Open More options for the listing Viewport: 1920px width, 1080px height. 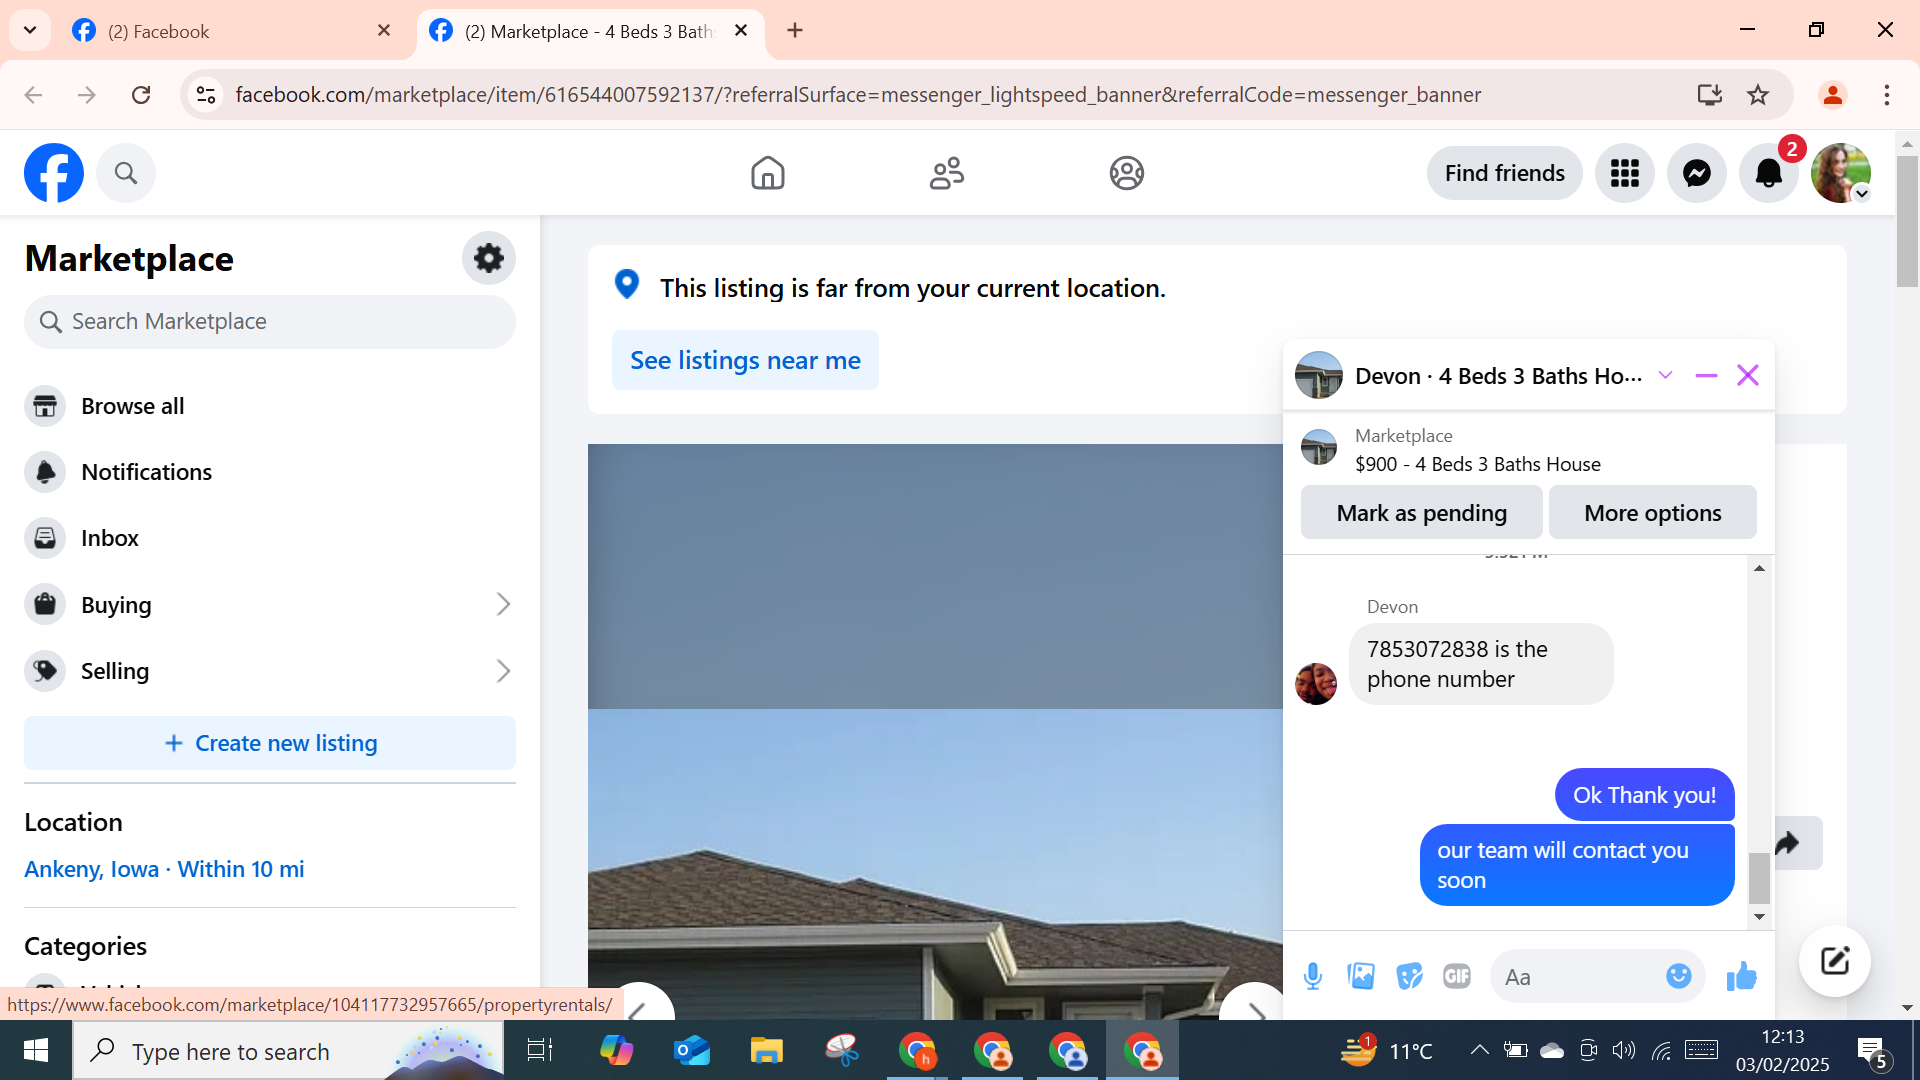click(1652, 513)
